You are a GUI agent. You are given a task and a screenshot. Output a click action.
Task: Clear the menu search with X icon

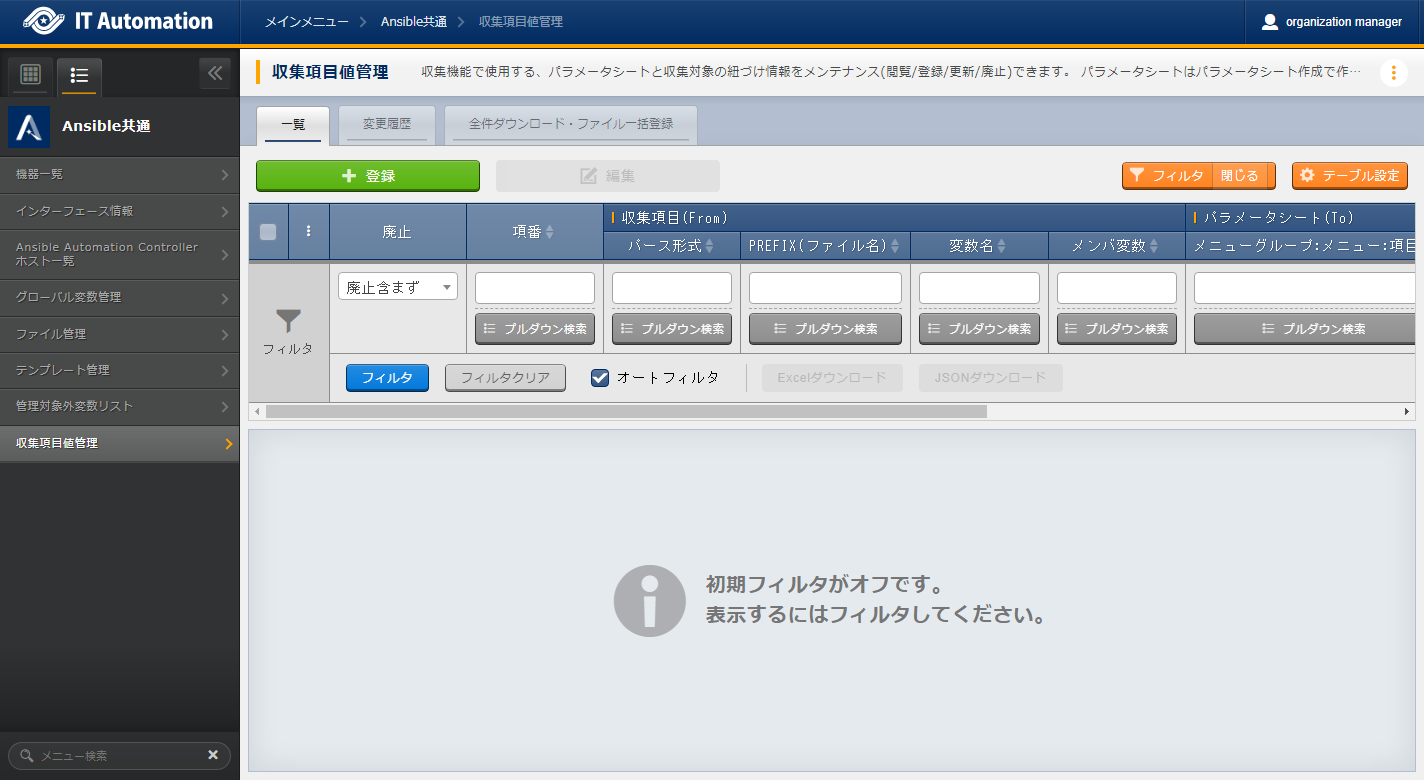point(212,755)
